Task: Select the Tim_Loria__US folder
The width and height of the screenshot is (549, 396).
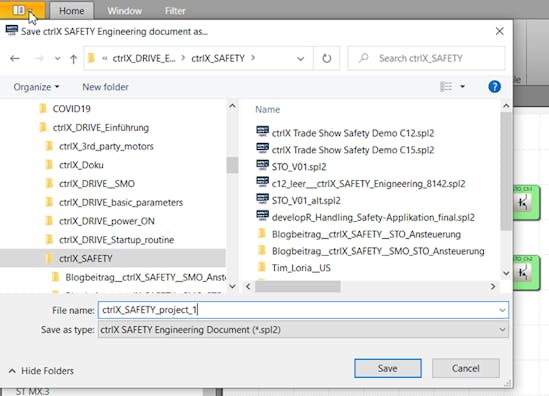Action: point(301,268)
